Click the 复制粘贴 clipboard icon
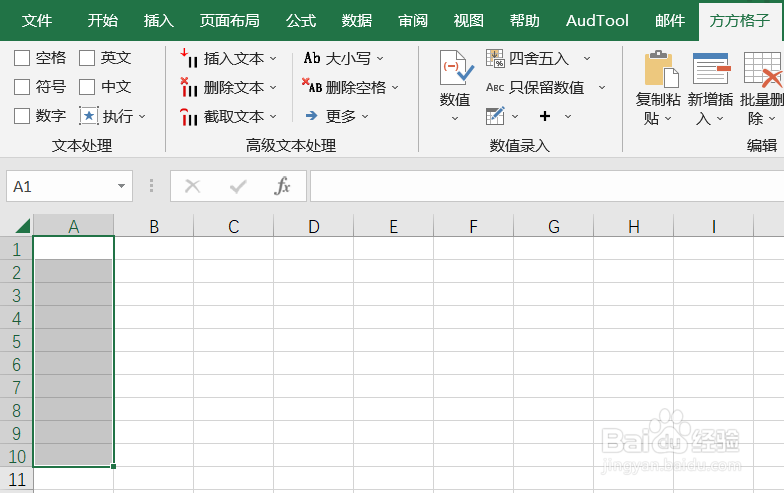 661,68
